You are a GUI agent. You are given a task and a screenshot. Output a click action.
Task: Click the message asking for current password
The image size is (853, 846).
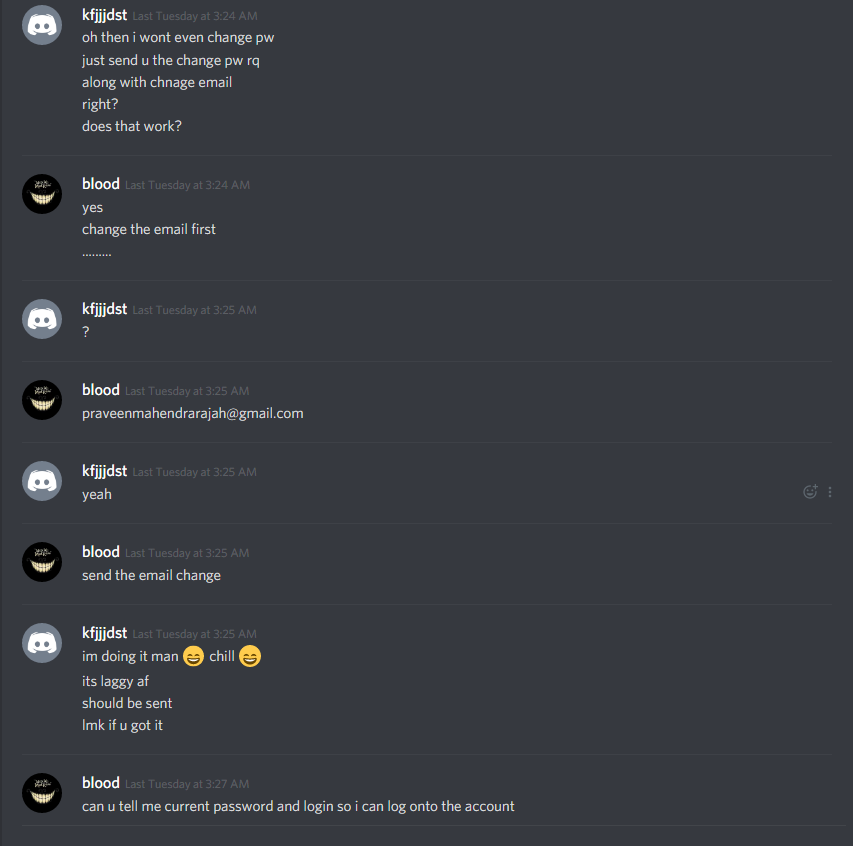point(298,806)
